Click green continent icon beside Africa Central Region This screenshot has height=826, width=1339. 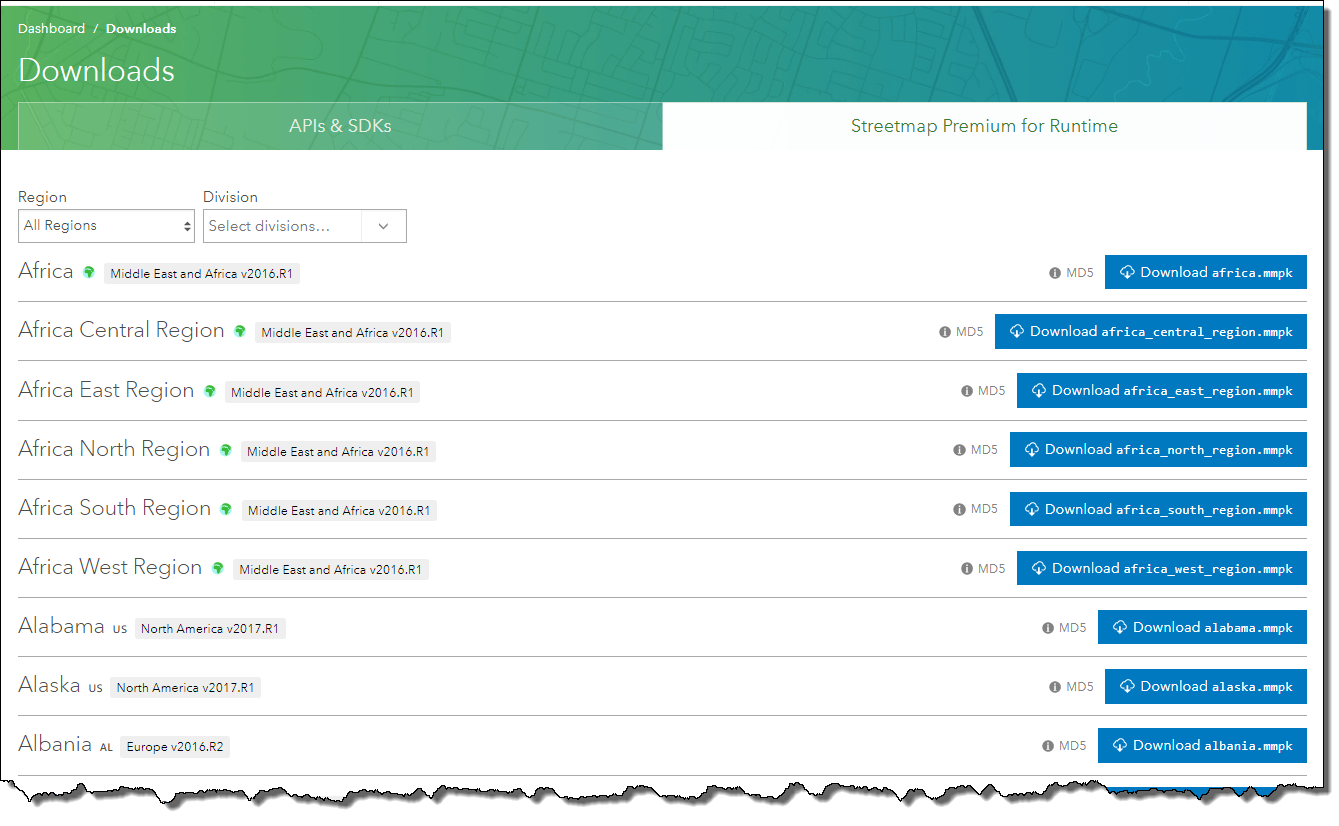pyautogui.click(x=240, y=331)
